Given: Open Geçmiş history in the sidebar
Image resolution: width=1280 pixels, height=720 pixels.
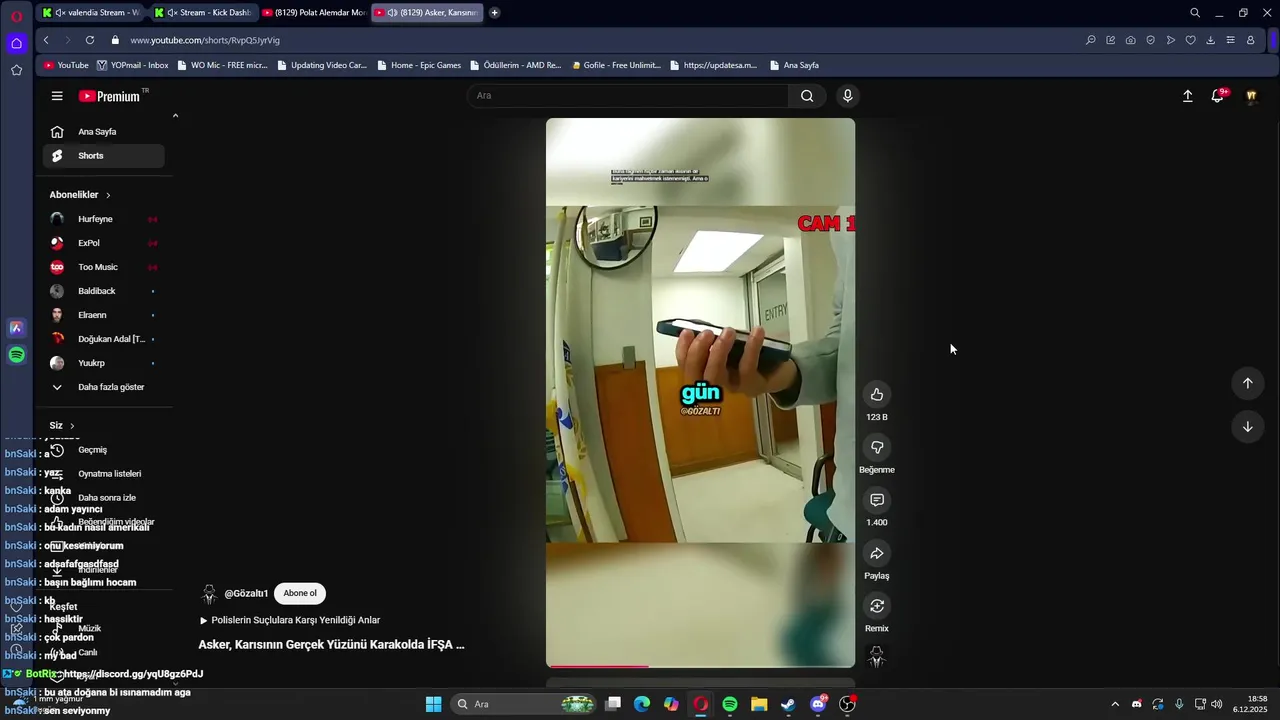Looking at the screenshot, I should [x=92, y=450].
